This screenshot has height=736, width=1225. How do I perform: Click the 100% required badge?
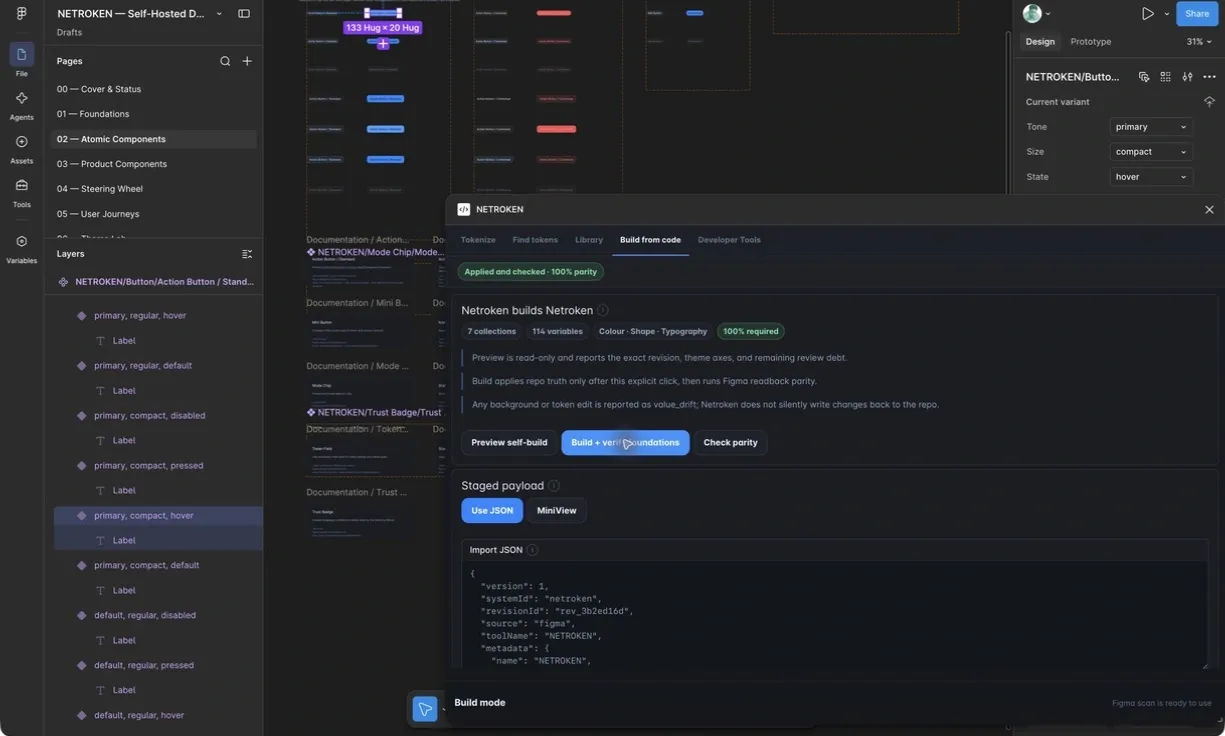(x=750, y=331)
